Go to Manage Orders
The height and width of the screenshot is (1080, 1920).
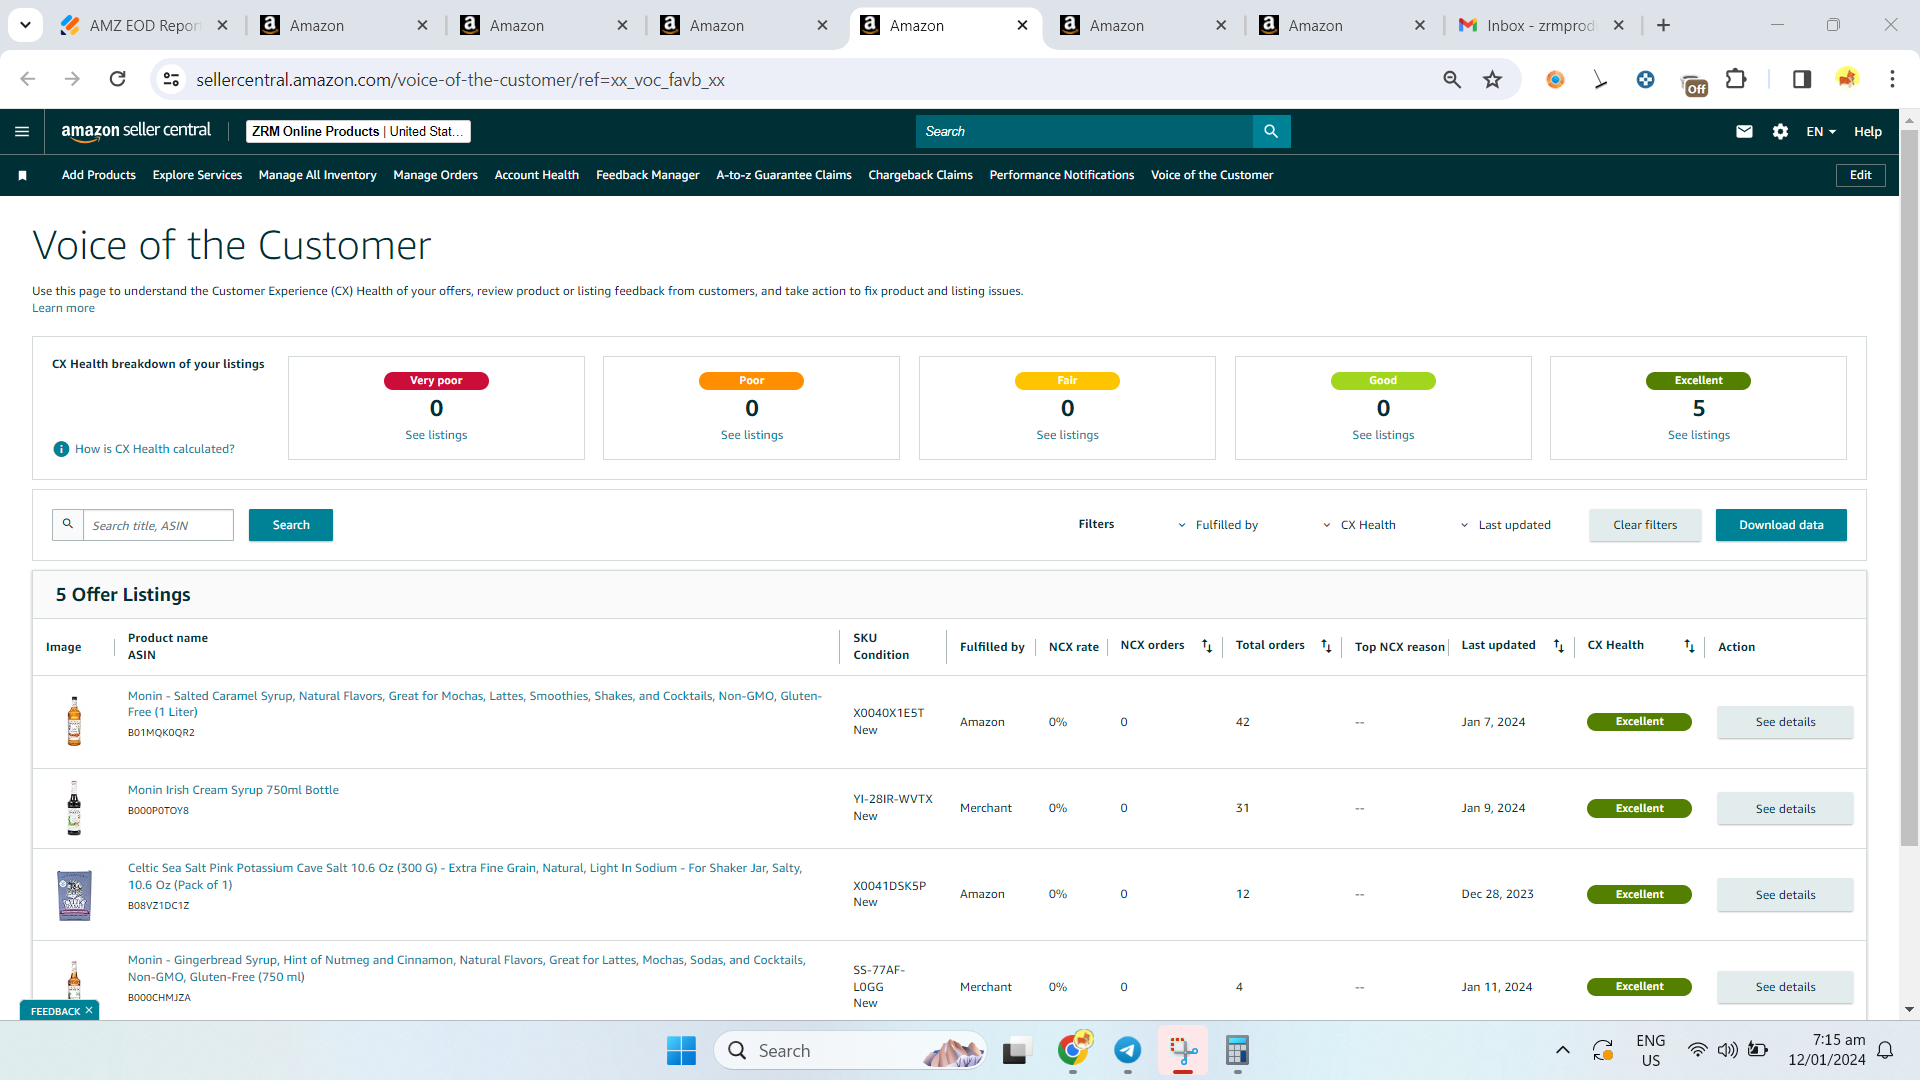pos(436,175)
